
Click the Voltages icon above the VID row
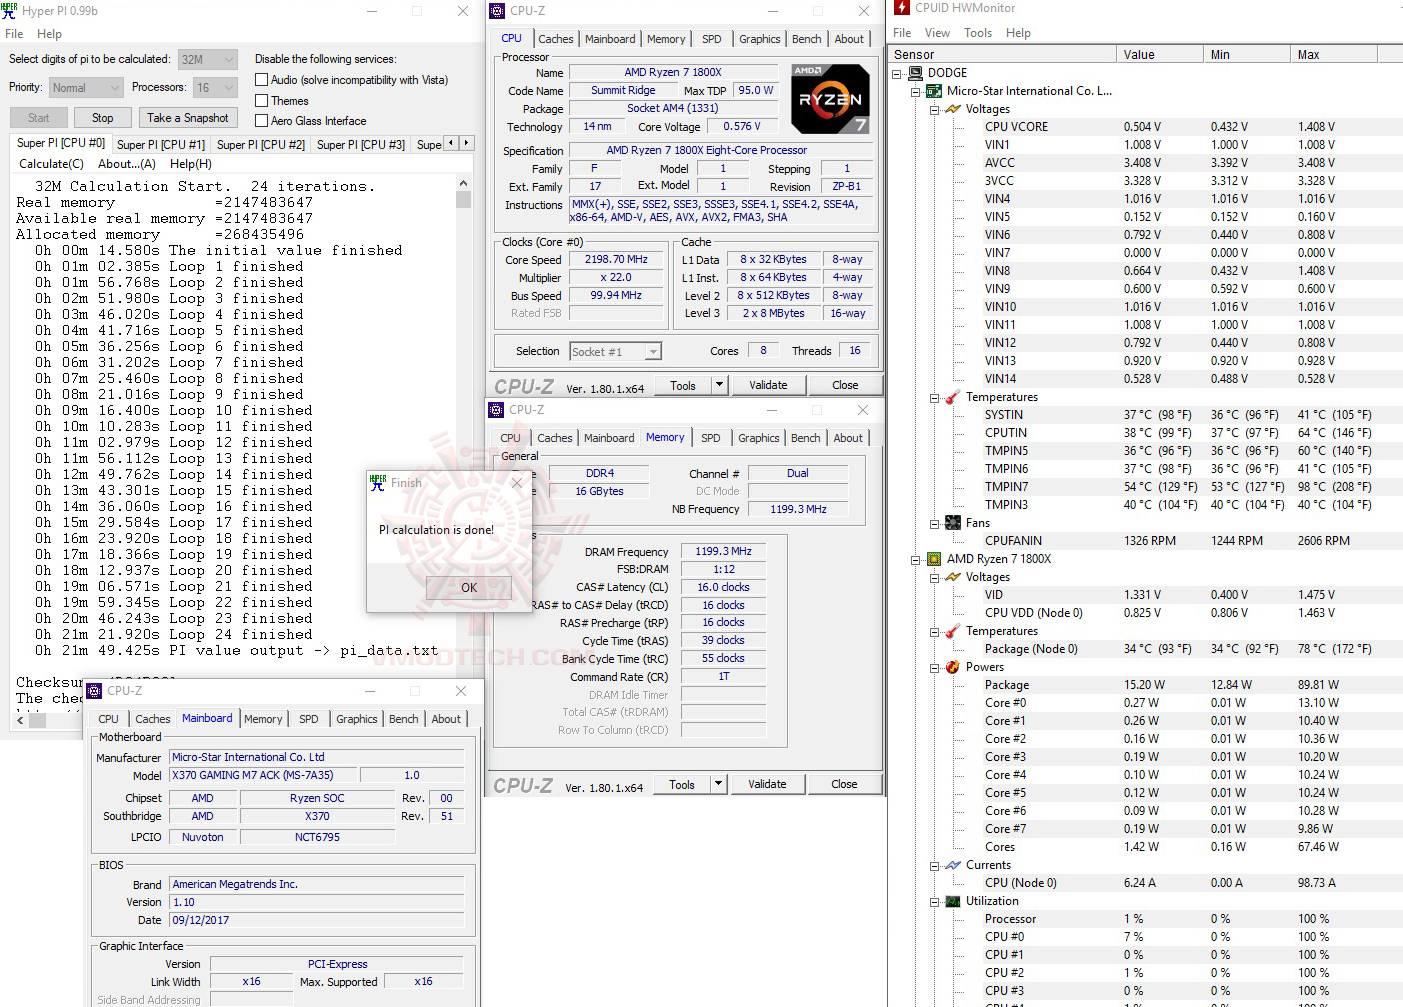[953, 577]
